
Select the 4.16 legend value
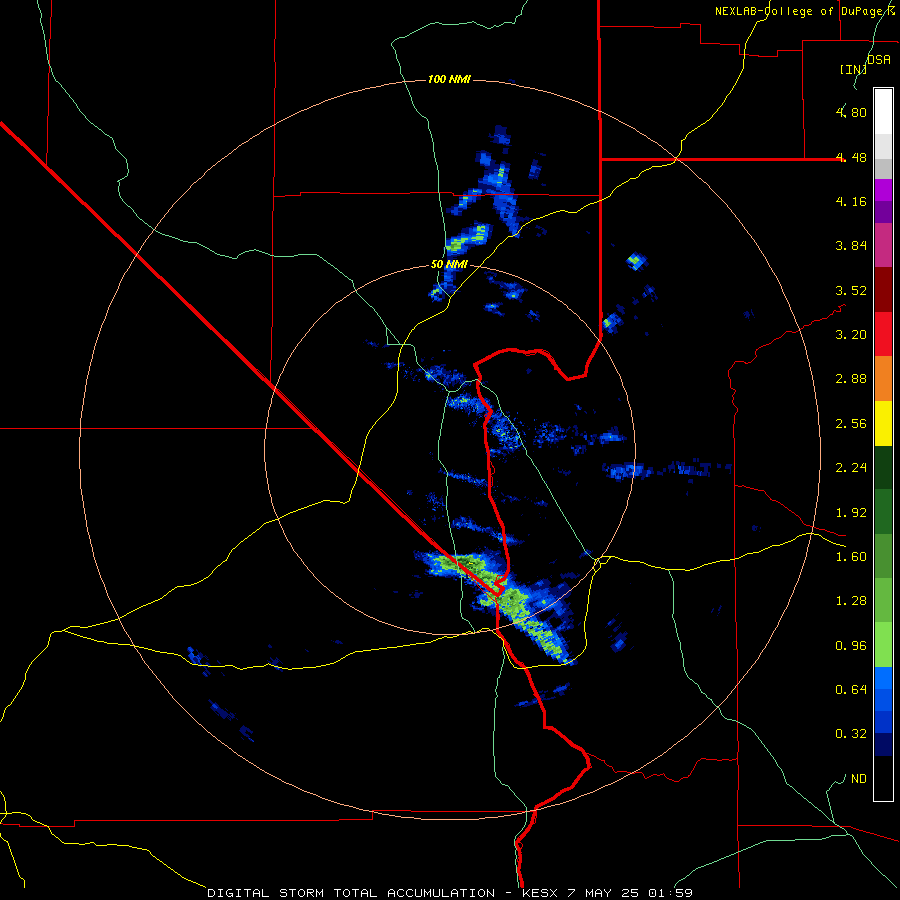coord(851,201)
